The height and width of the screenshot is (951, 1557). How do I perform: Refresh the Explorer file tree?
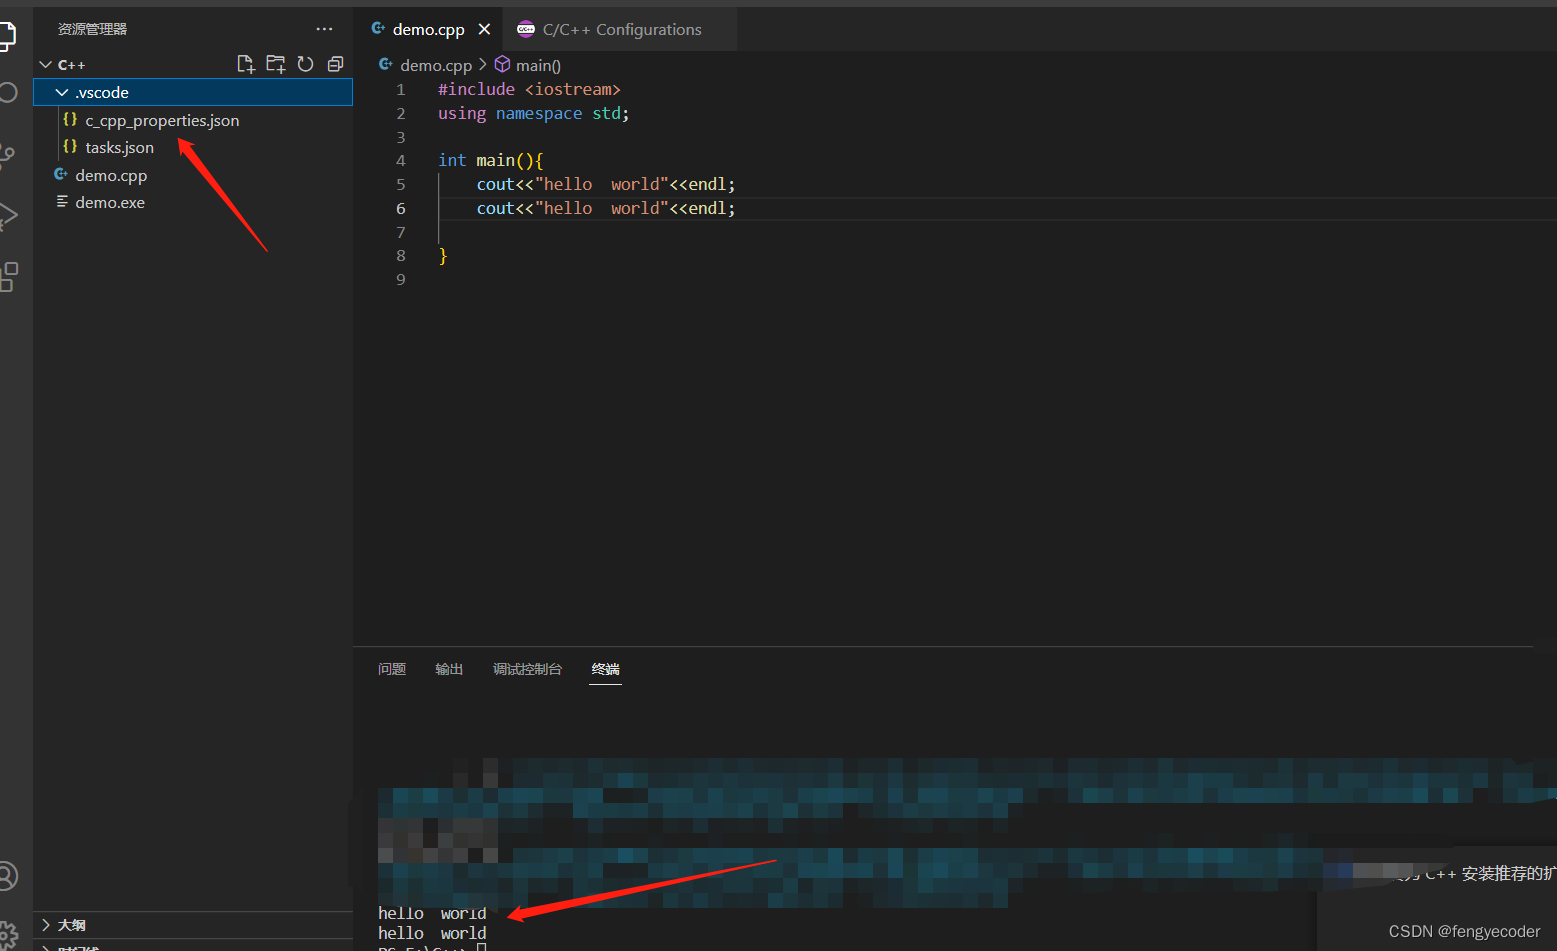point(305,64)
